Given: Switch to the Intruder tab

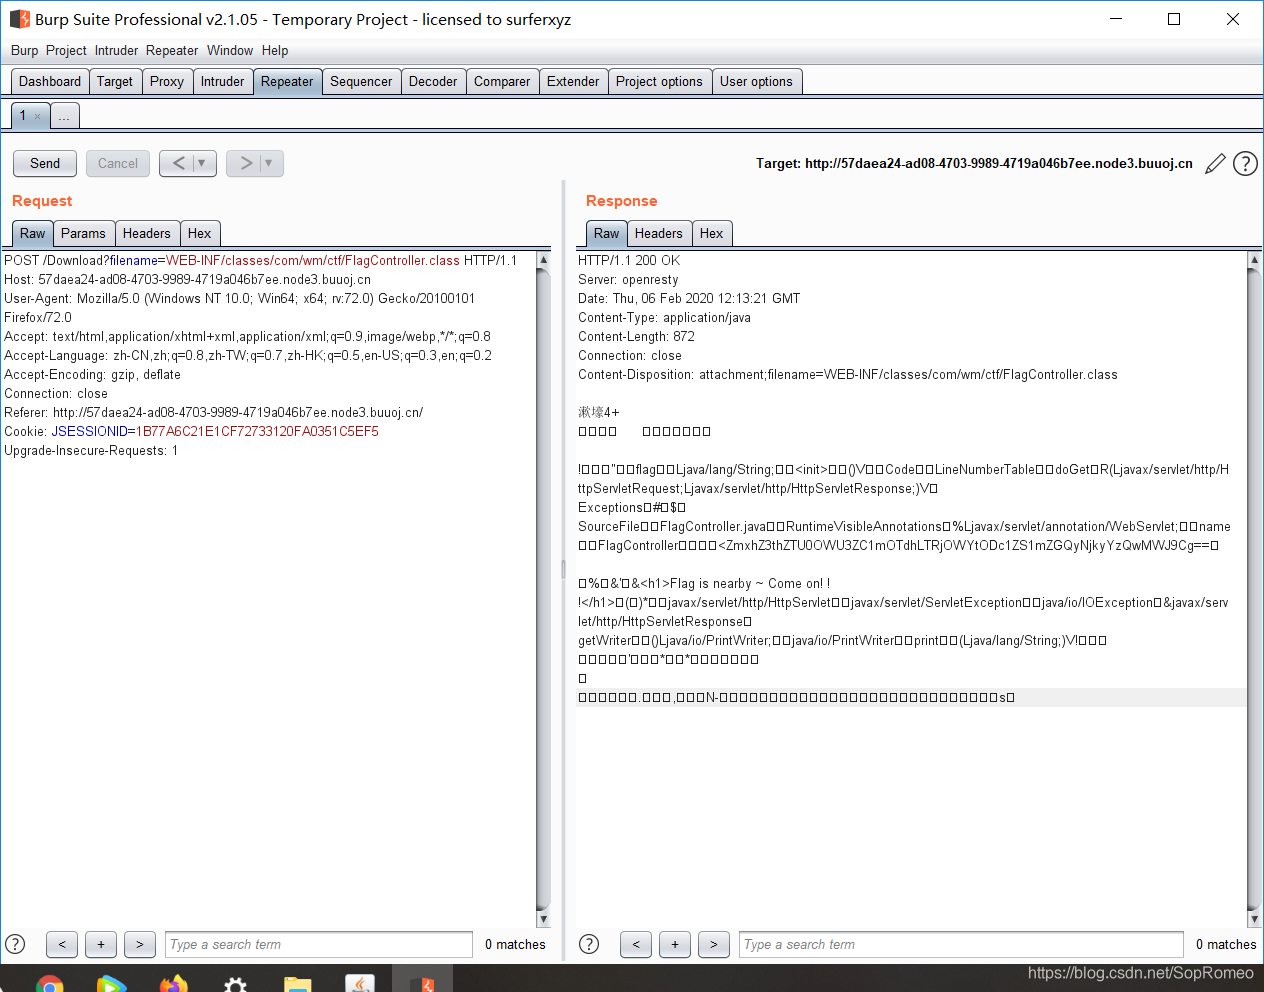Looking at the screenshot, I should coord(222,82).
